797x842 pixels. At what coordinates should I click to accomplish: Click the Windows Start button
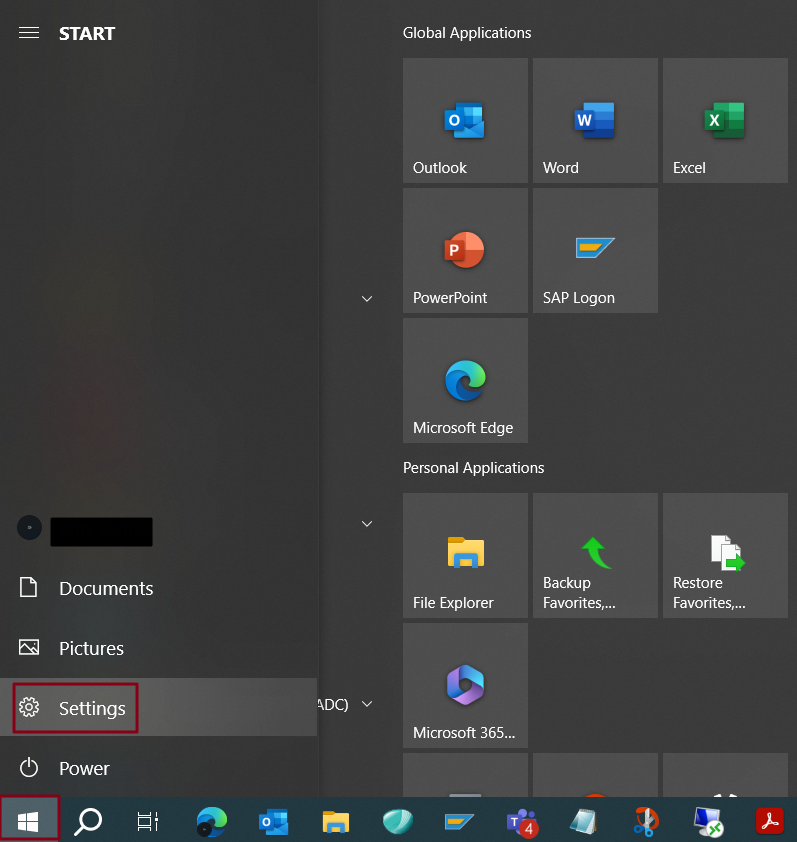(28, 821)
